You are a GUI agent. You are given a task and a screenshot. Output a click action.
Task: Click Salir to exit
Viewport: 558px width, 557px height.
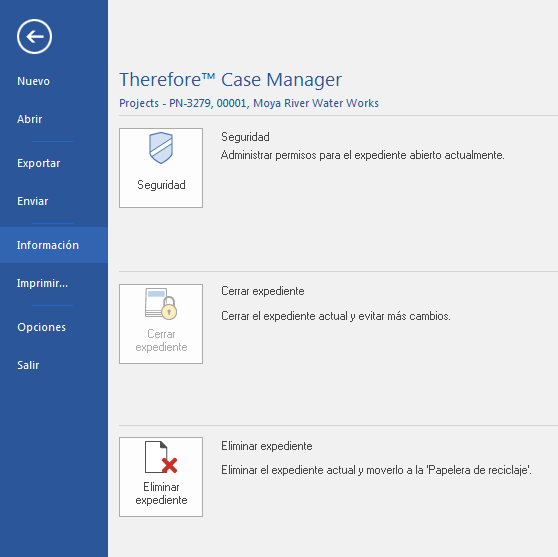click(28, 365)
